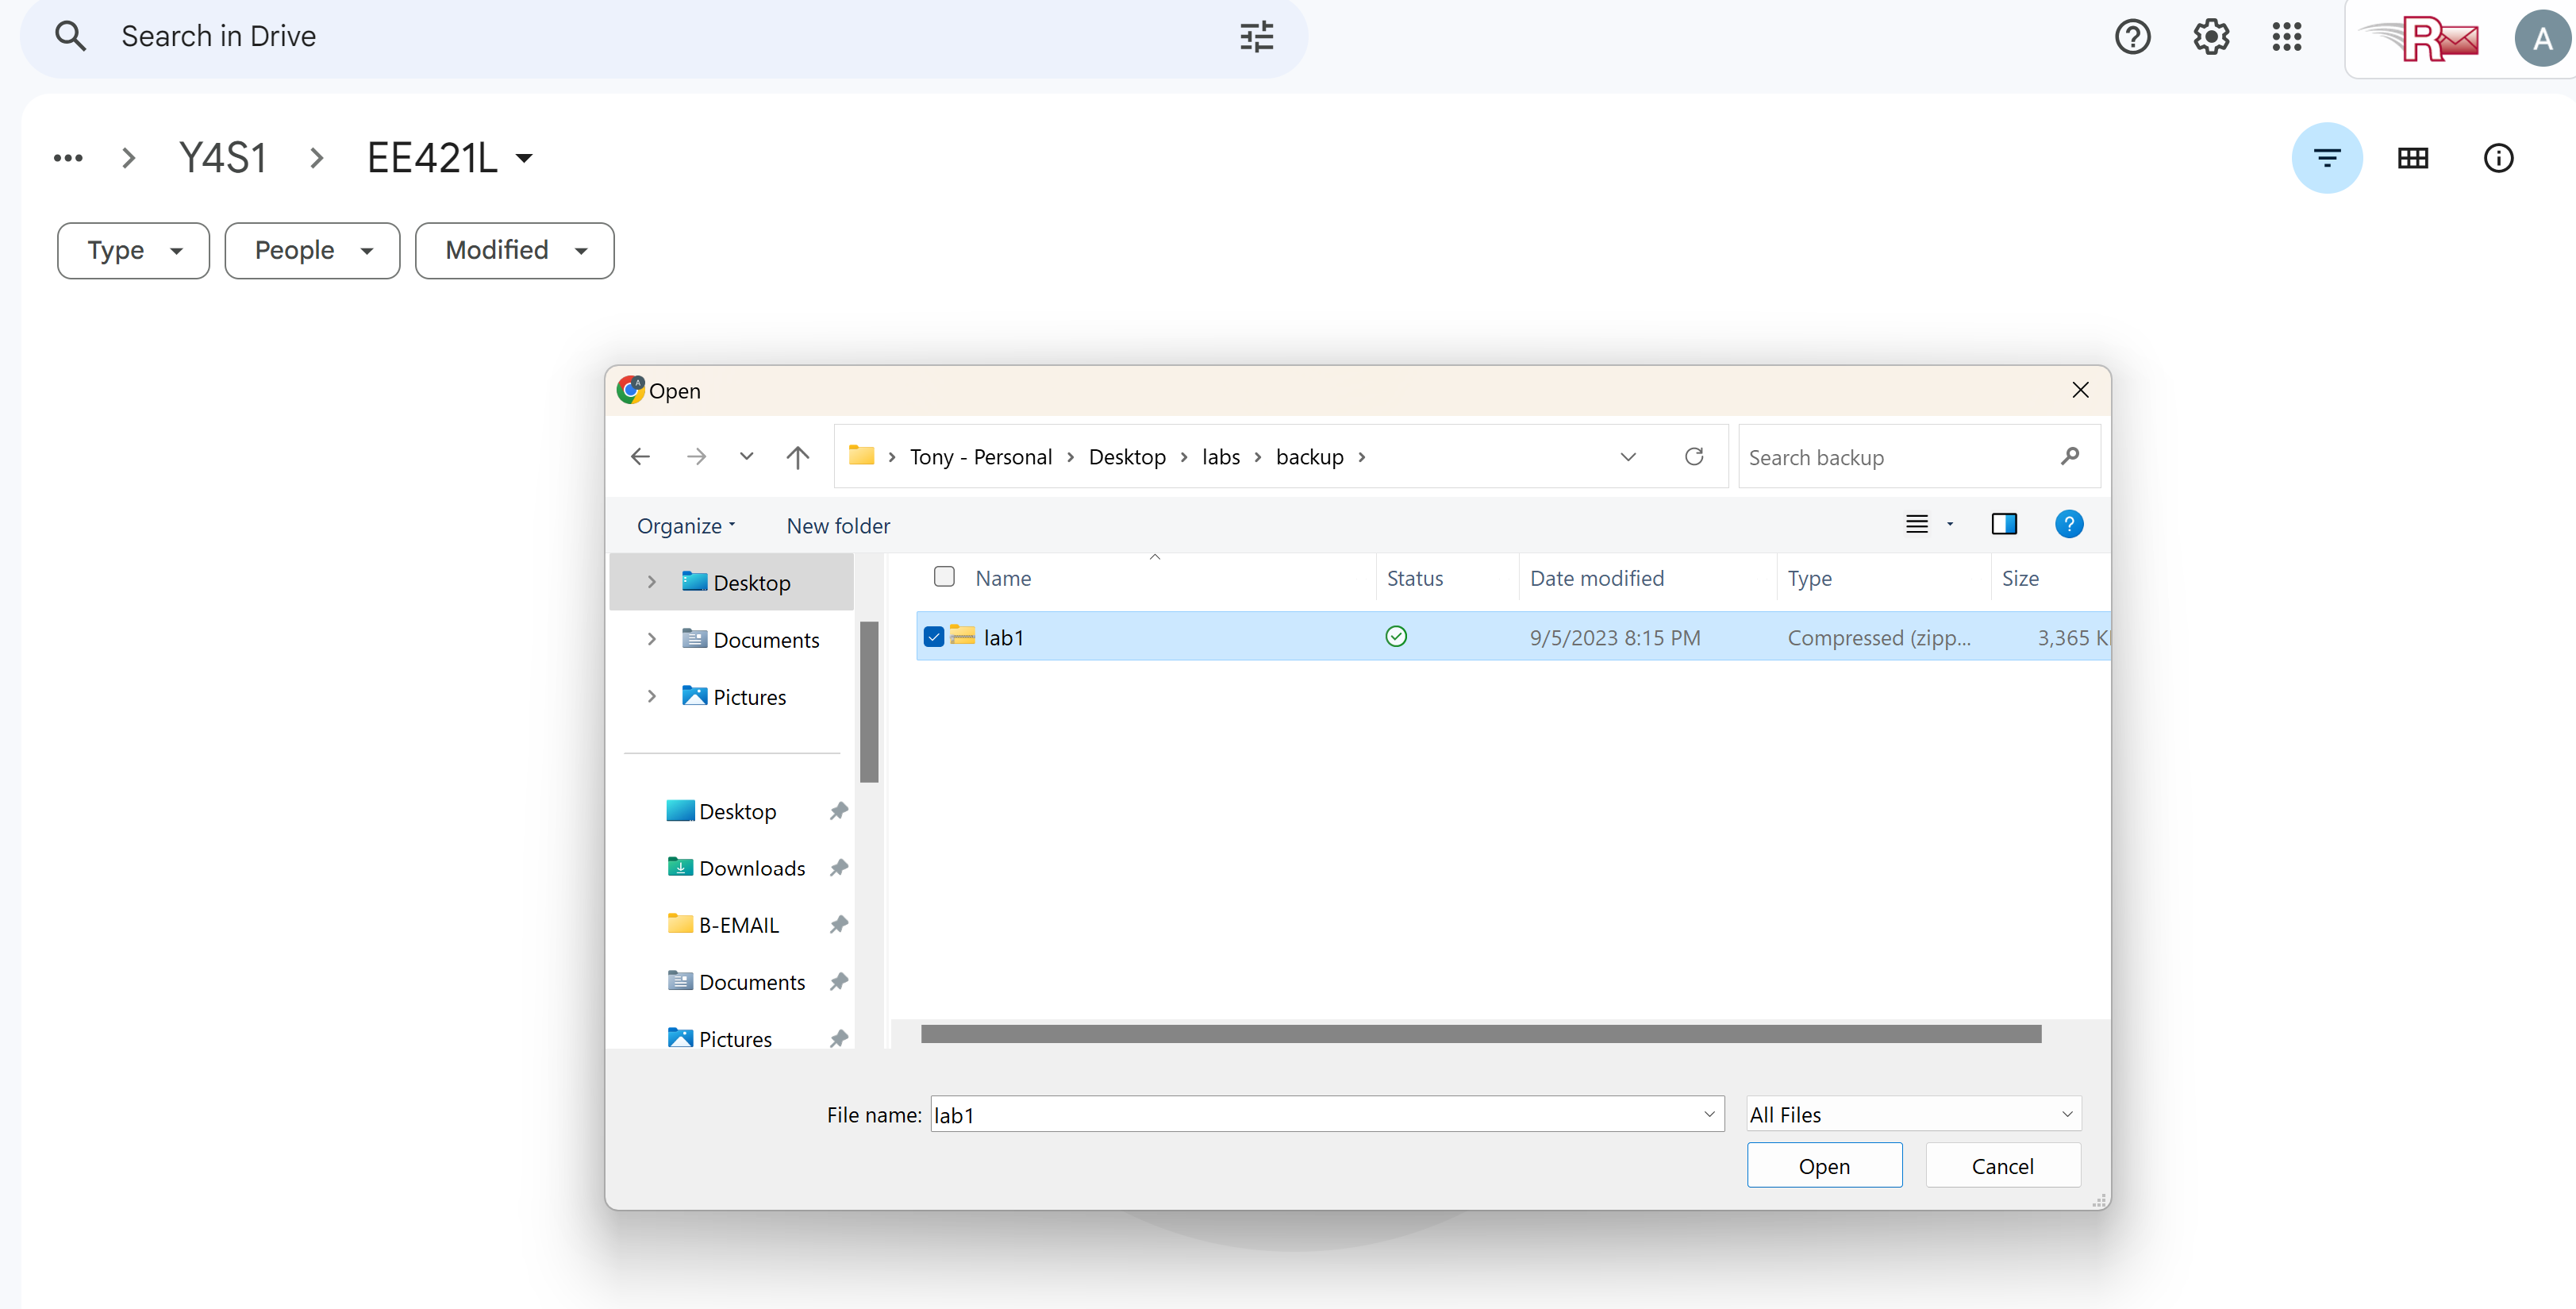2576x1309 pixels.
Task: Refresh the backup folder listing
Action: (1693, 457)
